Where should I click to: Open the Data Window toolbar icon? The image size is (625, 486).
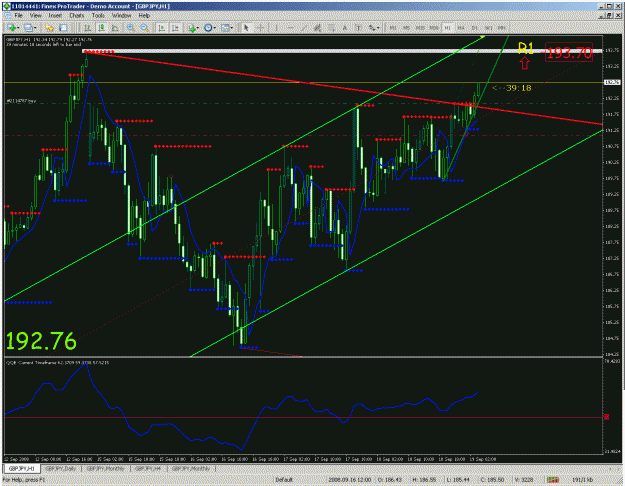click(63, 28)
